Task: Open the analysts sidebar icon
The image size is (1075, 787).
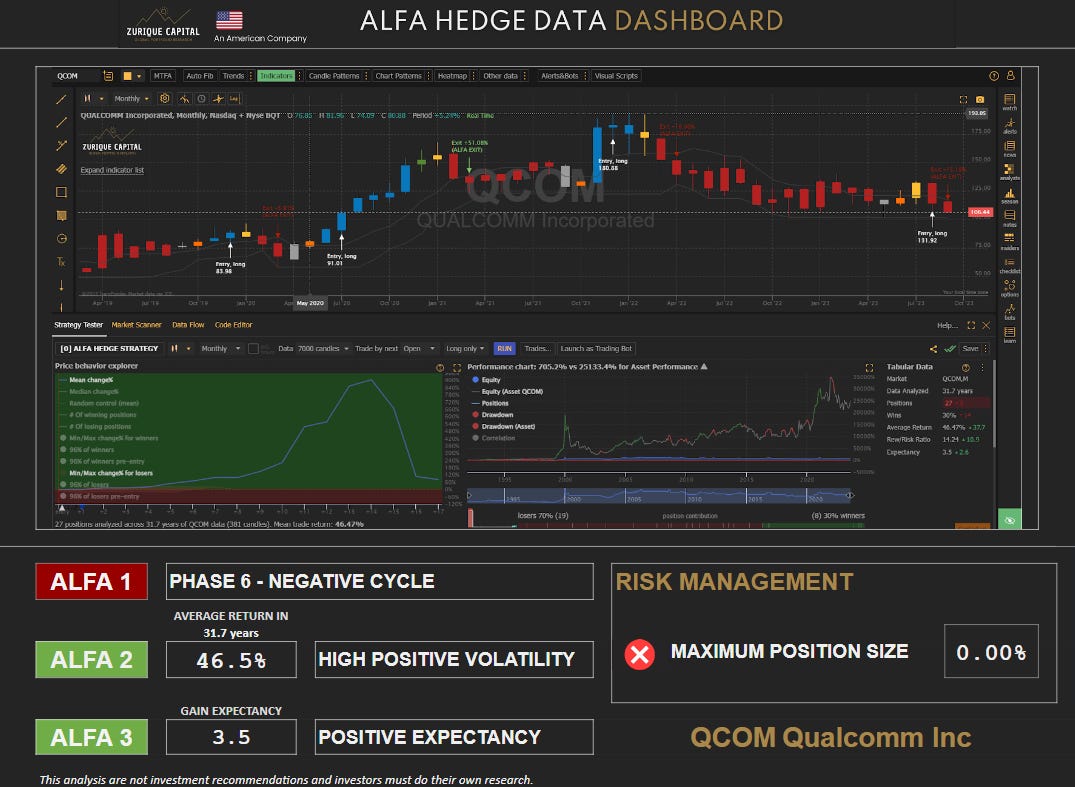Action: pyautogui.click(x=1009, y=171)
